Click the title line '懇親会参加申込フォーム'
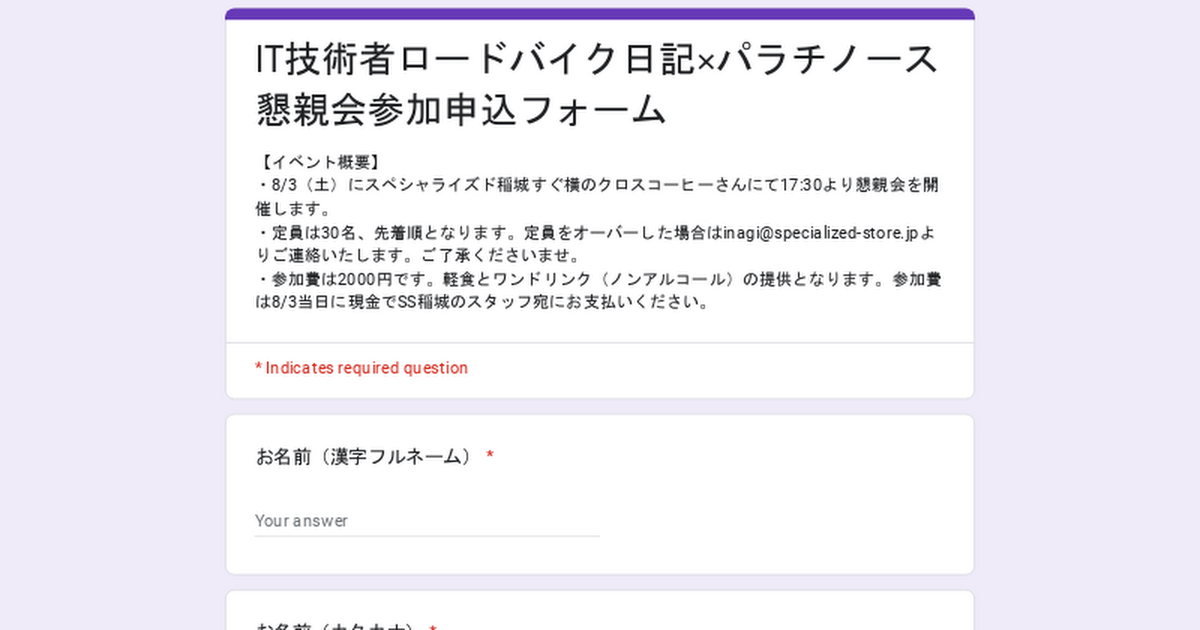 click(461, 110)
